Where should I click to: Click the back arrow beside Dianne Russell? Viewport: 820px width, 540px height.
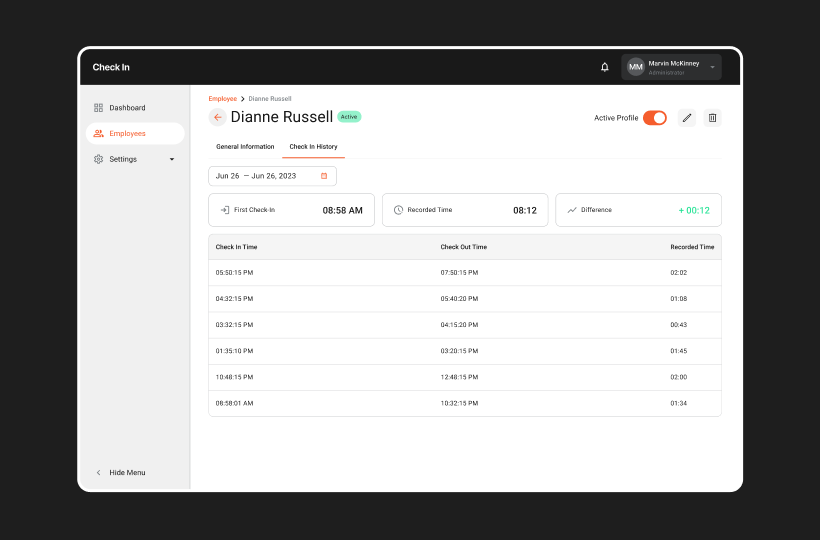(217, 117)
